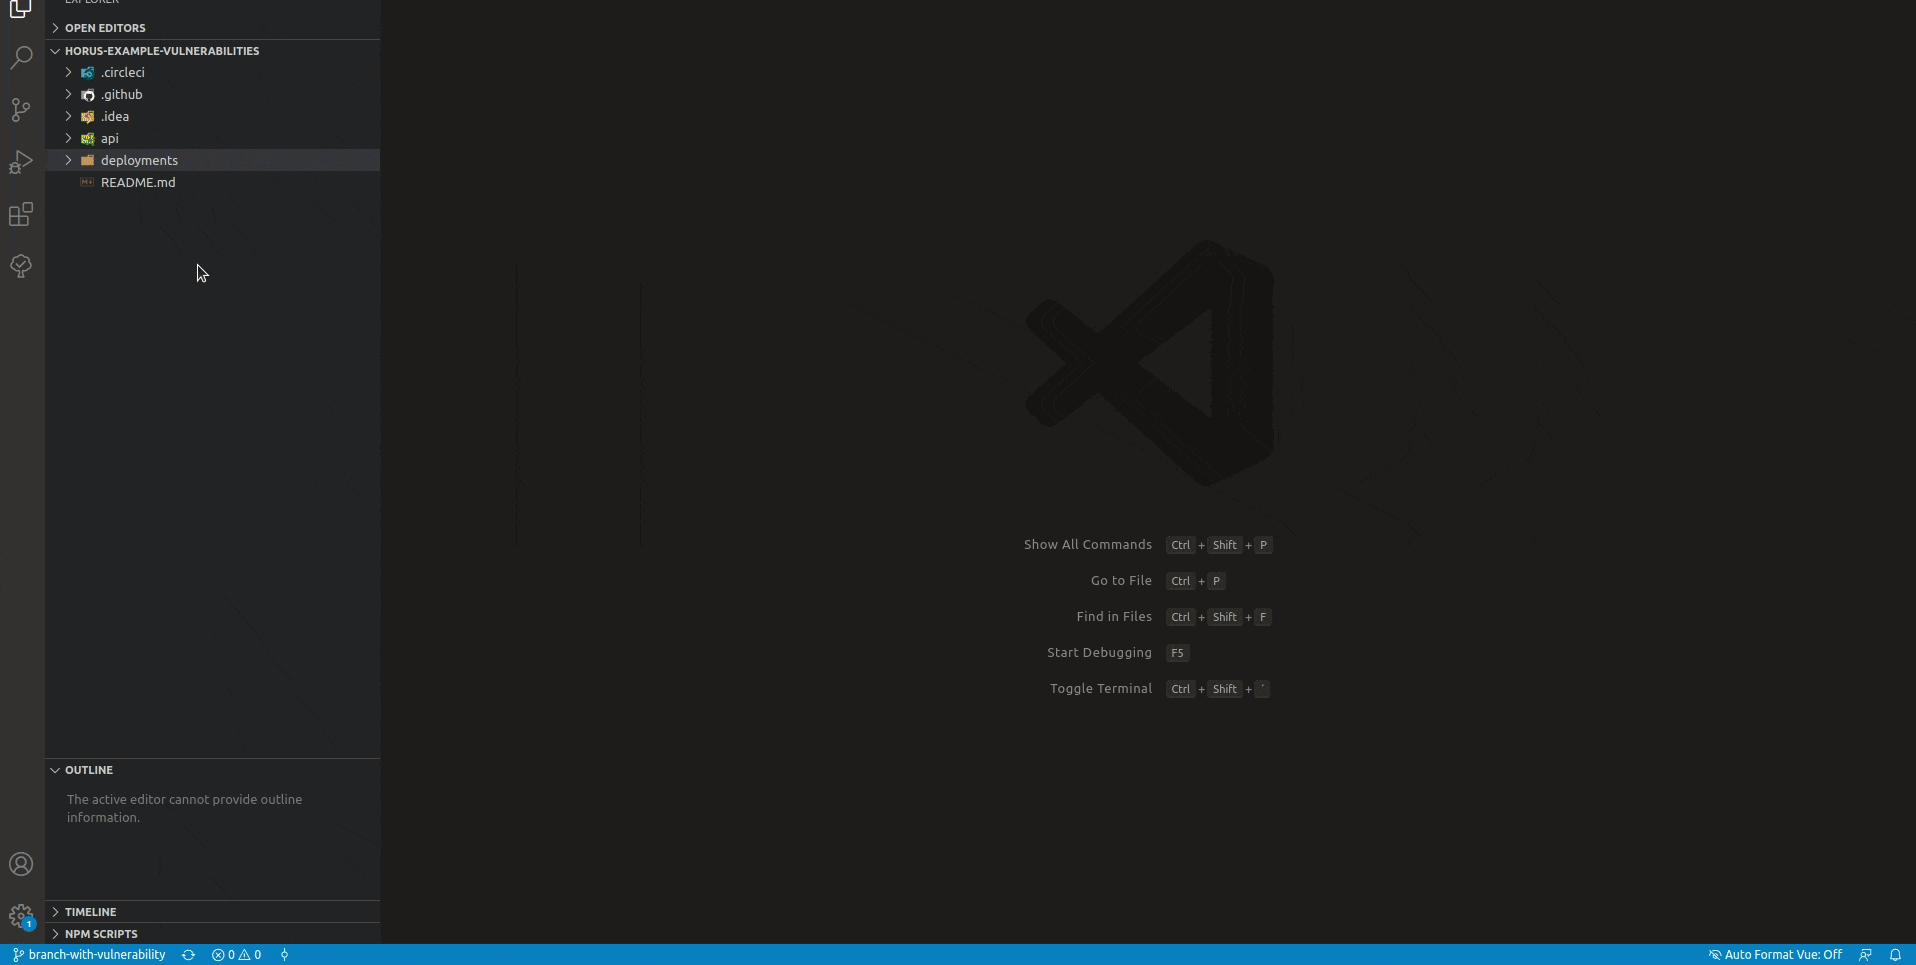Expand the NPM Scripts section
This screenshot has width=1916, height=965.
(100, 933)
